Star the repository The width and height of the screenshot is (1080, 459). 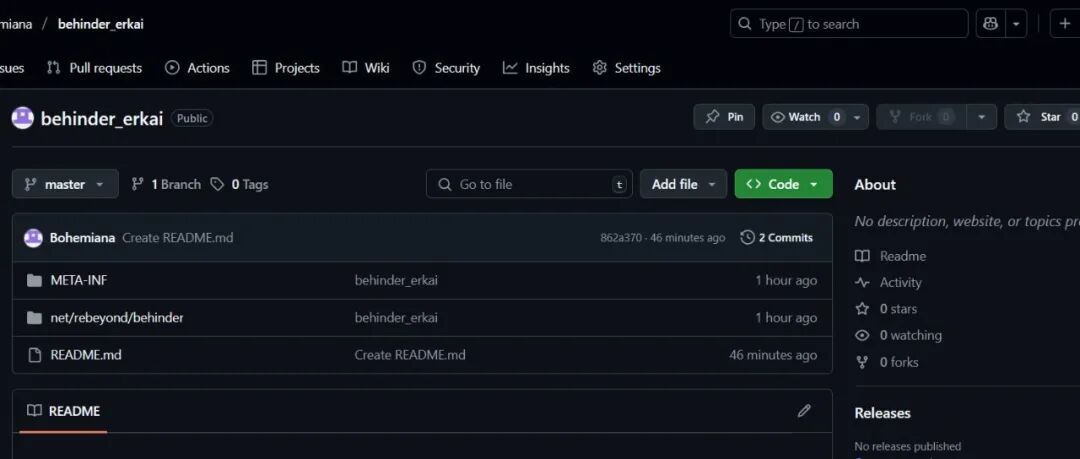point(1042,117)
